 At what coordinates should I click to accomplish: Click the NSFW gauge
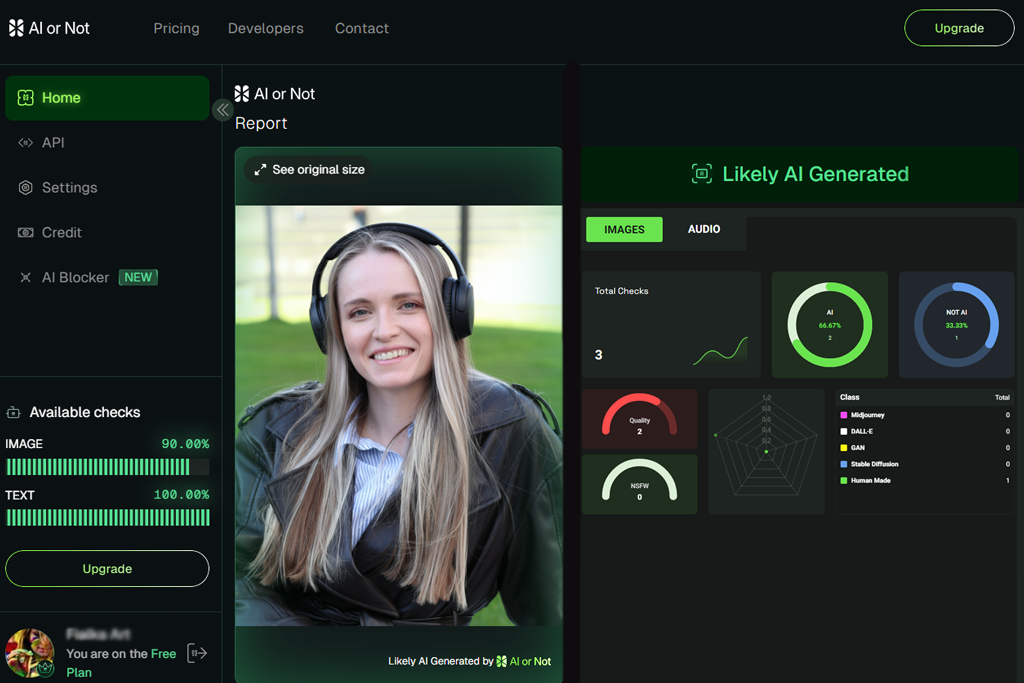(639, 482)
